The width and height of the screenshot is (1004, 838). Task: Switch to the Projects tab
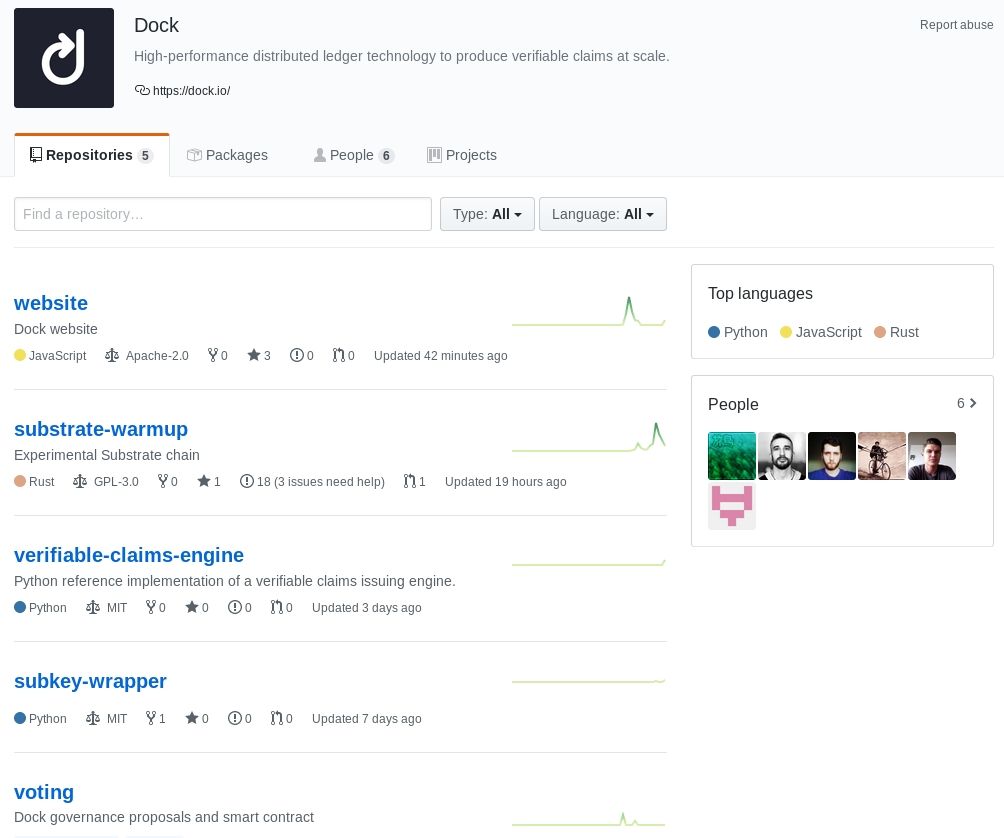click(x=462, y=155)
